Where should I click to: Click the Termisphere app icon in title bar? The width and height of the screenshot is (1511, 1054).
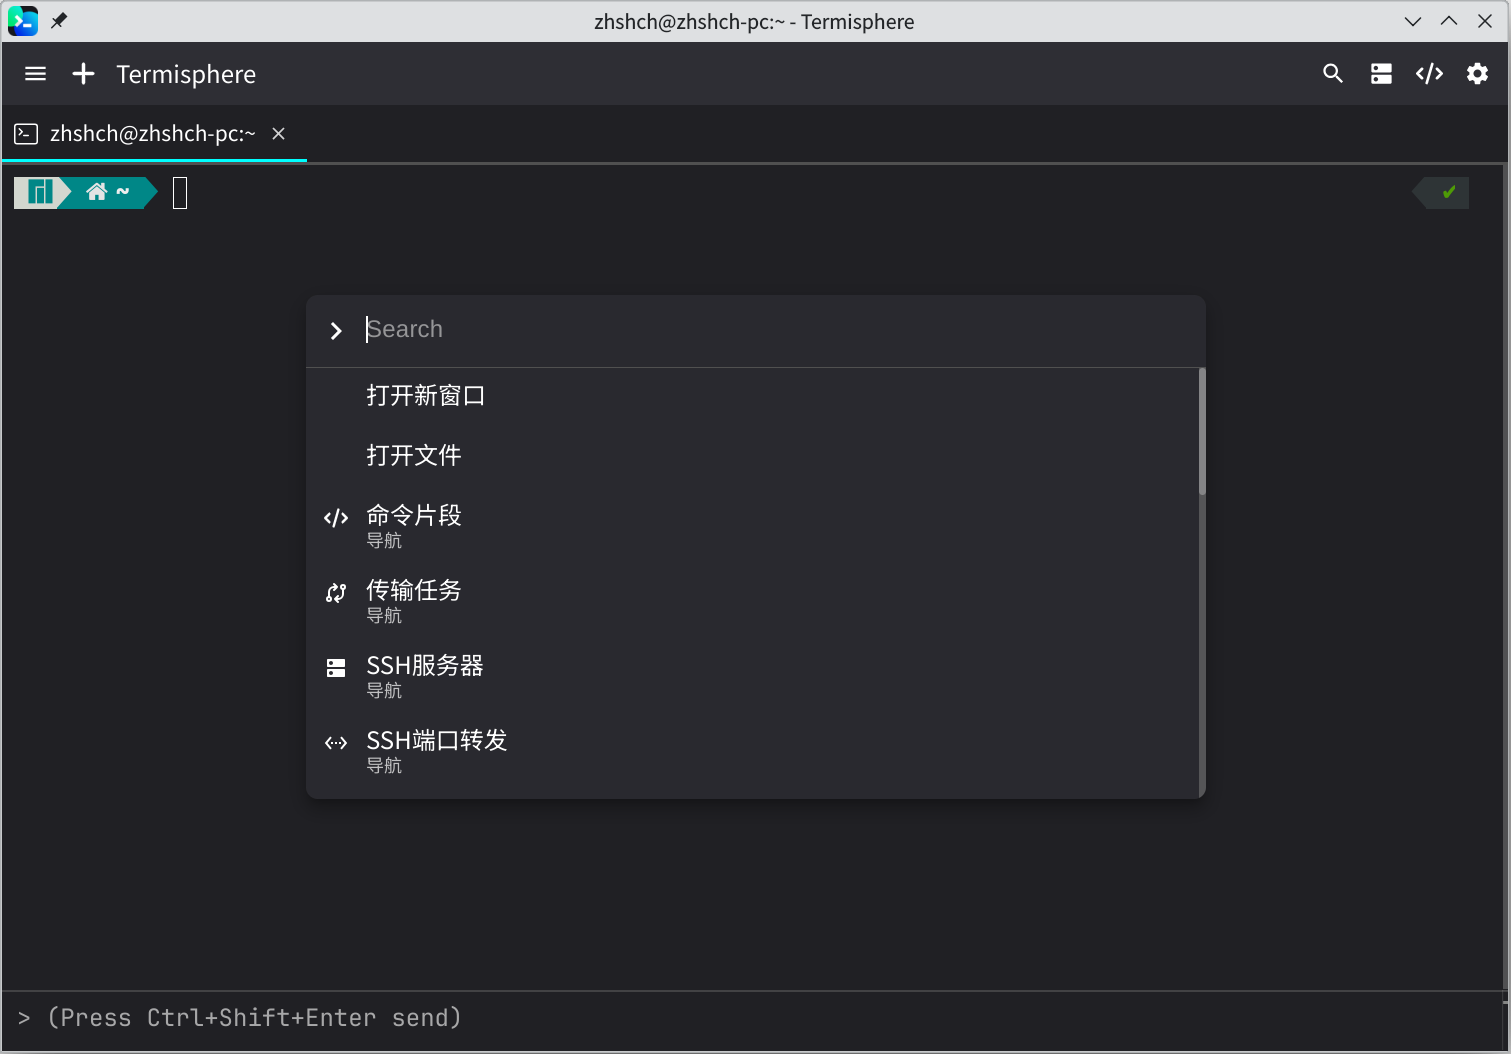pos(22,21)
